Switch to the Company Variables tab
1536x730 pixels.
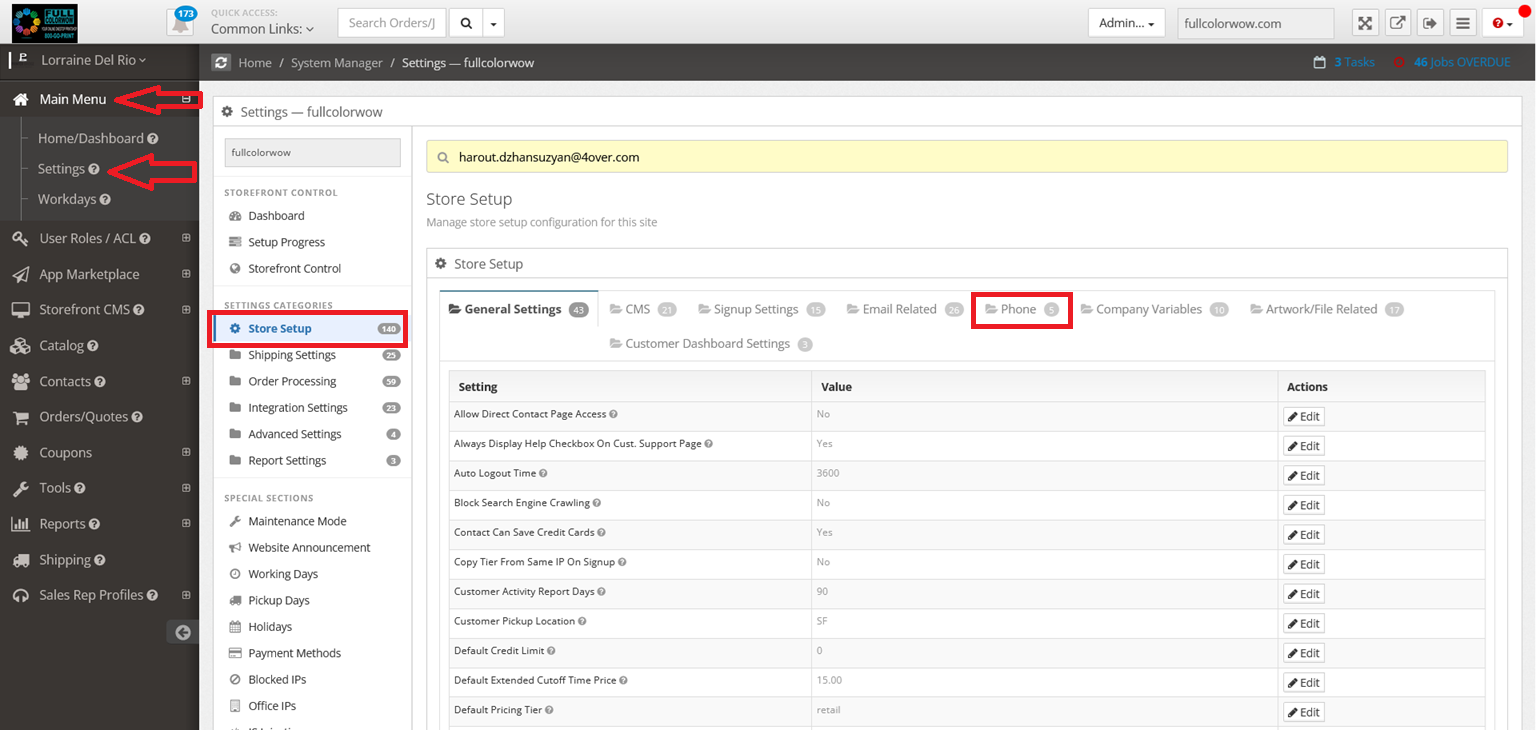point(1153,310)
